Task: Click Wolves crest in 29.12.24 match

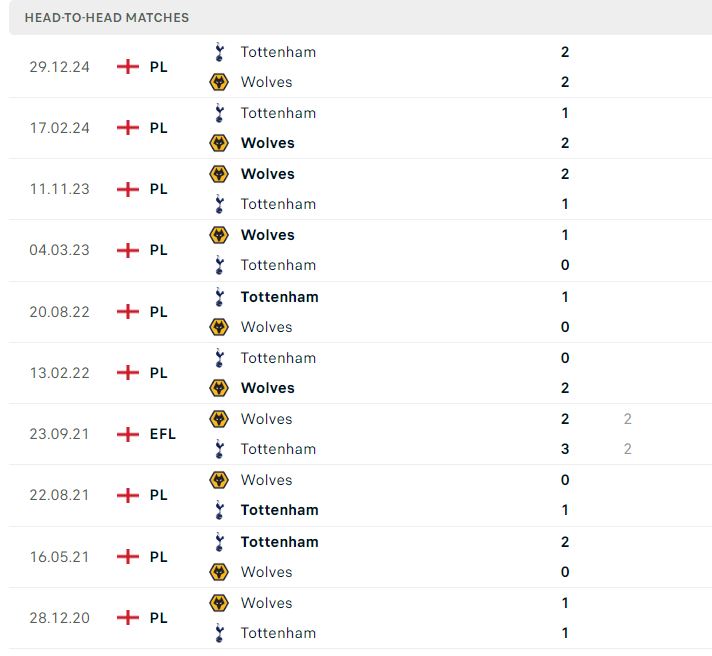Action: 219,82
